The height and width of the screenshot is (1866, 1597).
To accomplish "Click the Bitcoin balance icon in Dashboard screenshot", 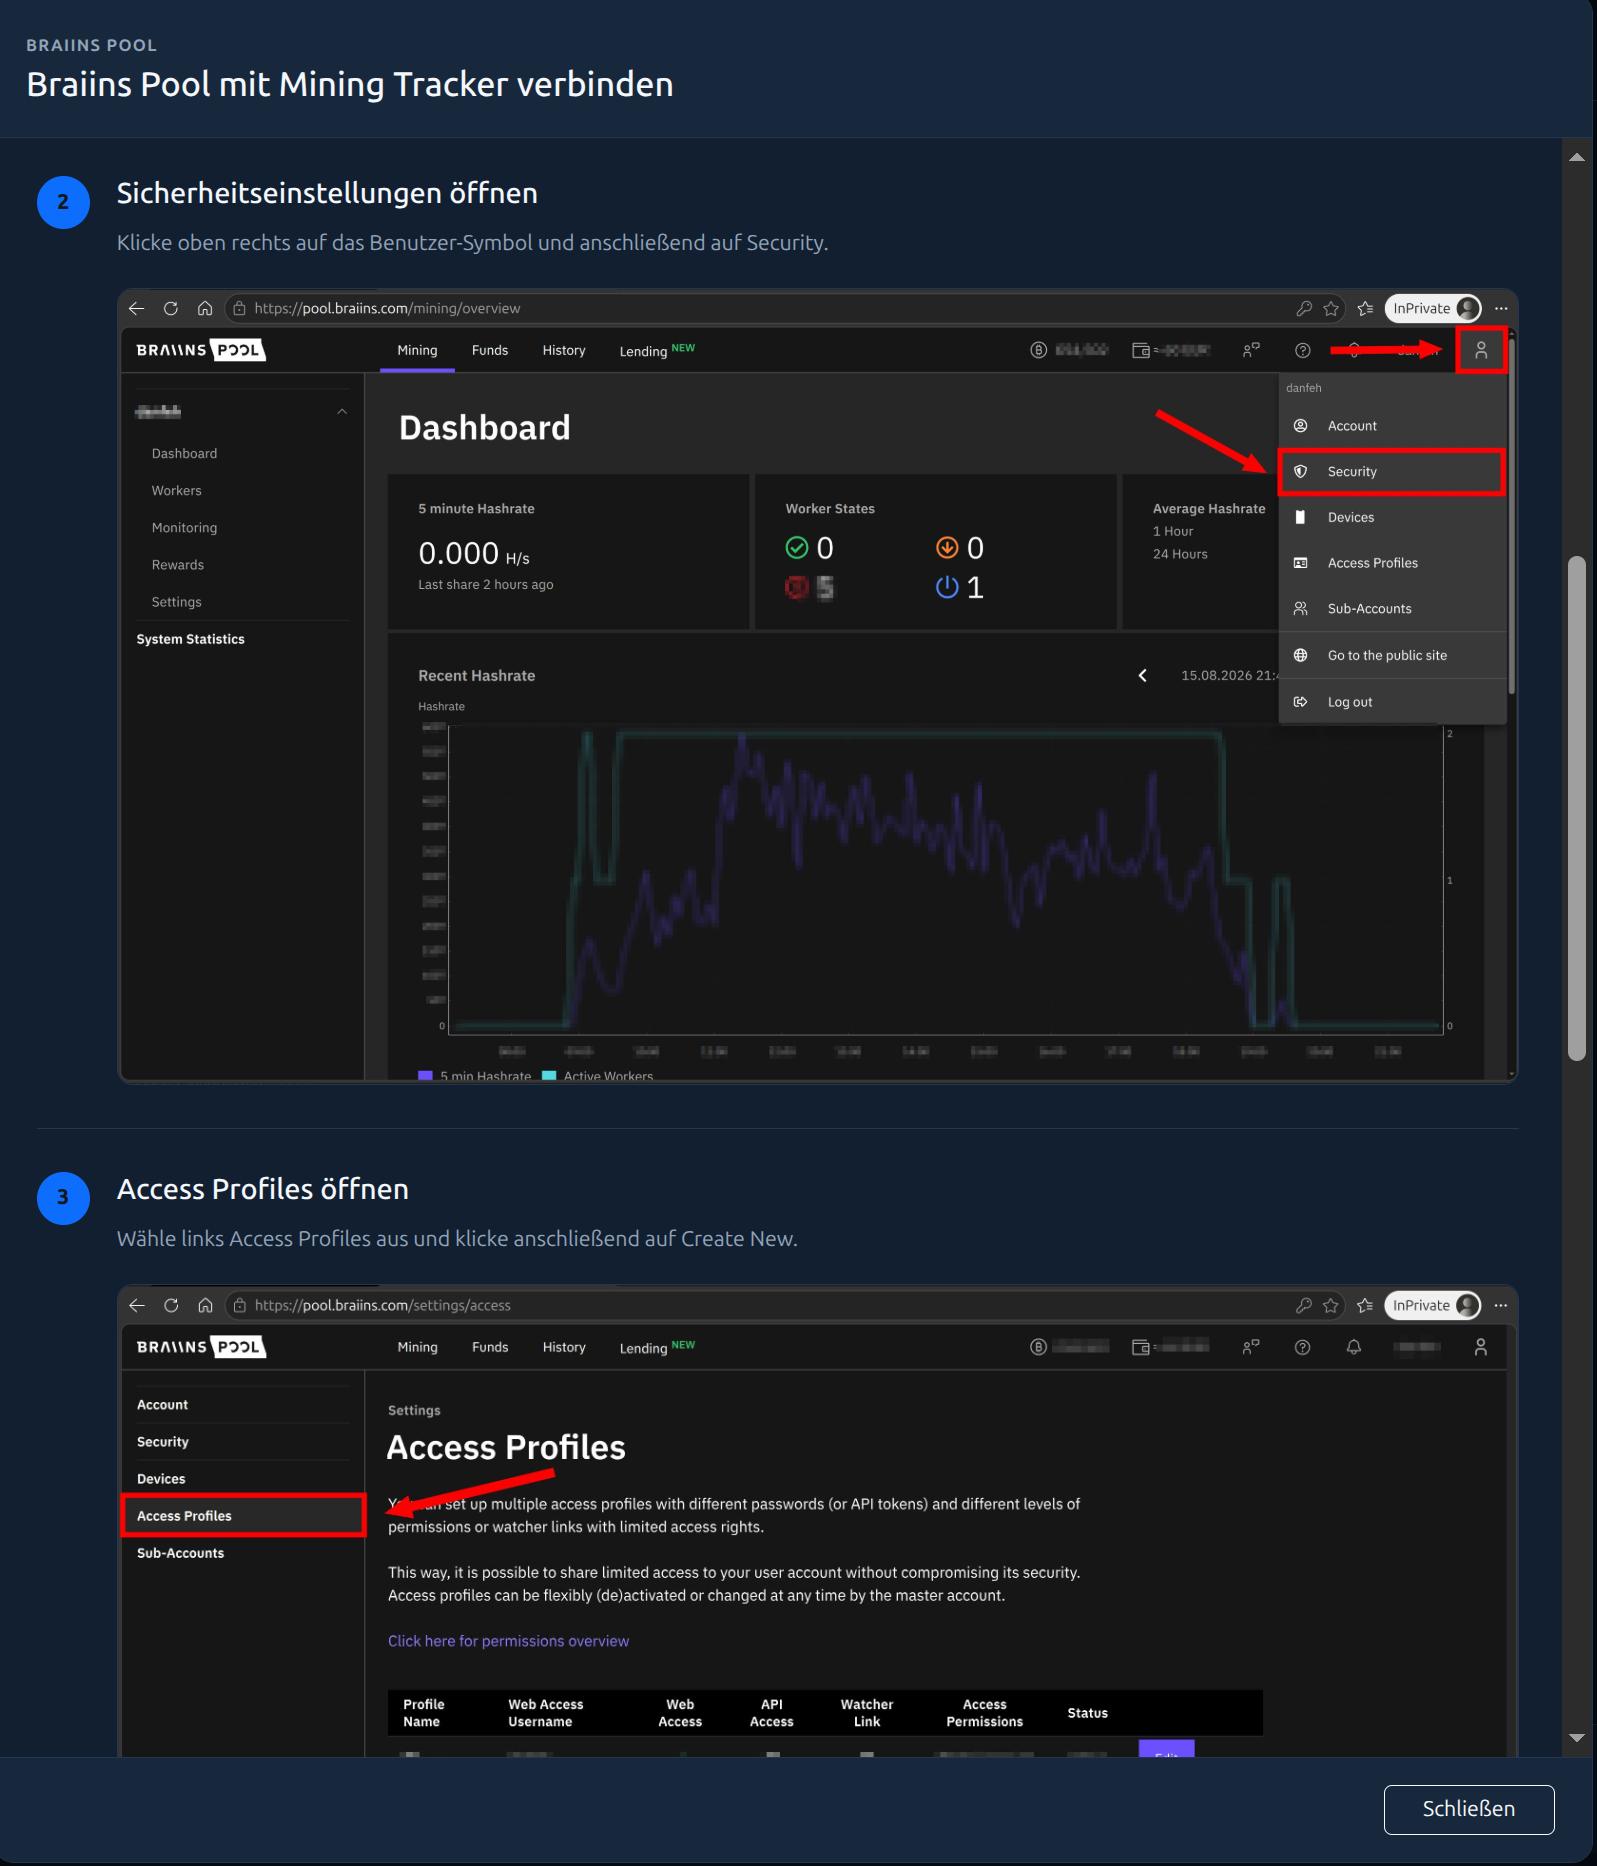I will tap(1039, 350).
